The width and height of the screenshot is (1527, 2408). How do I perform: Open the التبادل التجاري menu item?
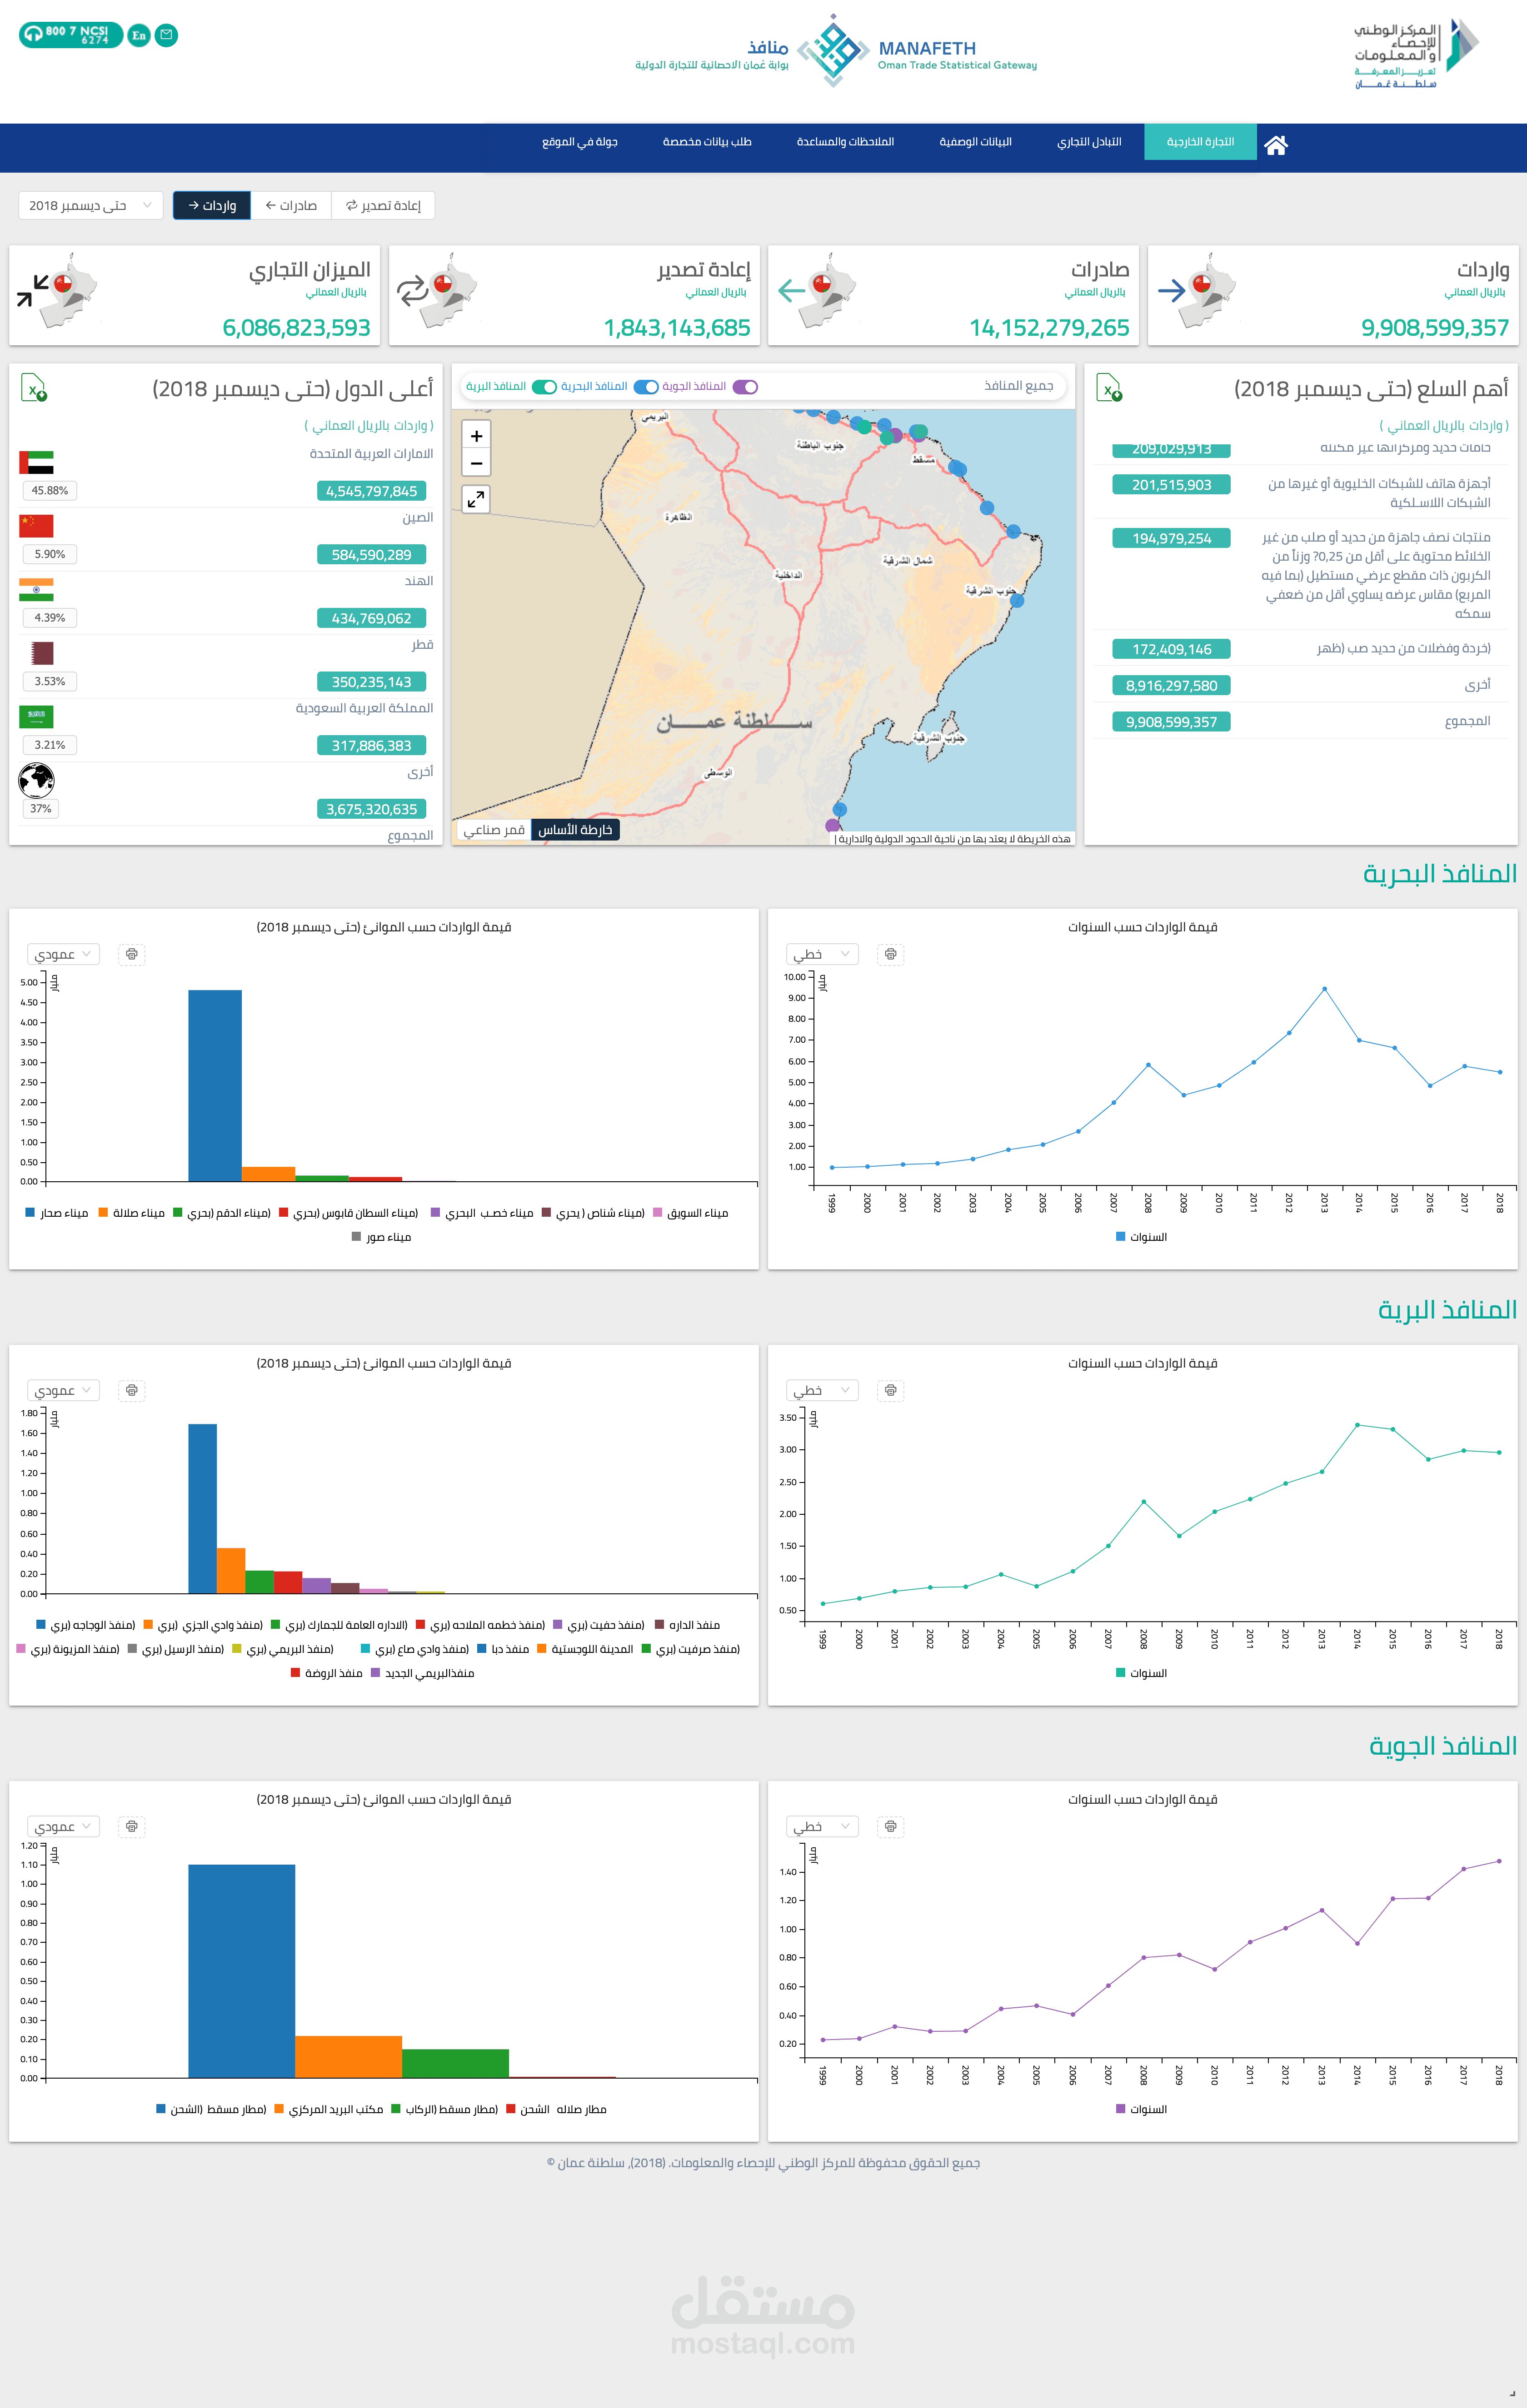[1089, 142]
